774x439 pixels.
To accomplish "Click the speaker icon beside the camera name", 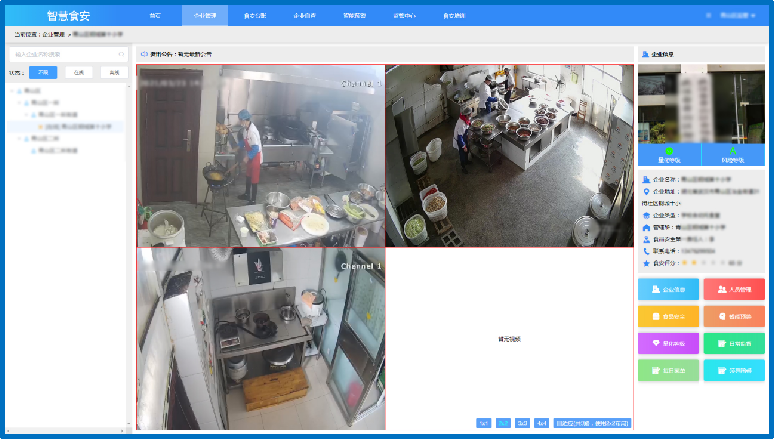I will [x=144, y=54].
